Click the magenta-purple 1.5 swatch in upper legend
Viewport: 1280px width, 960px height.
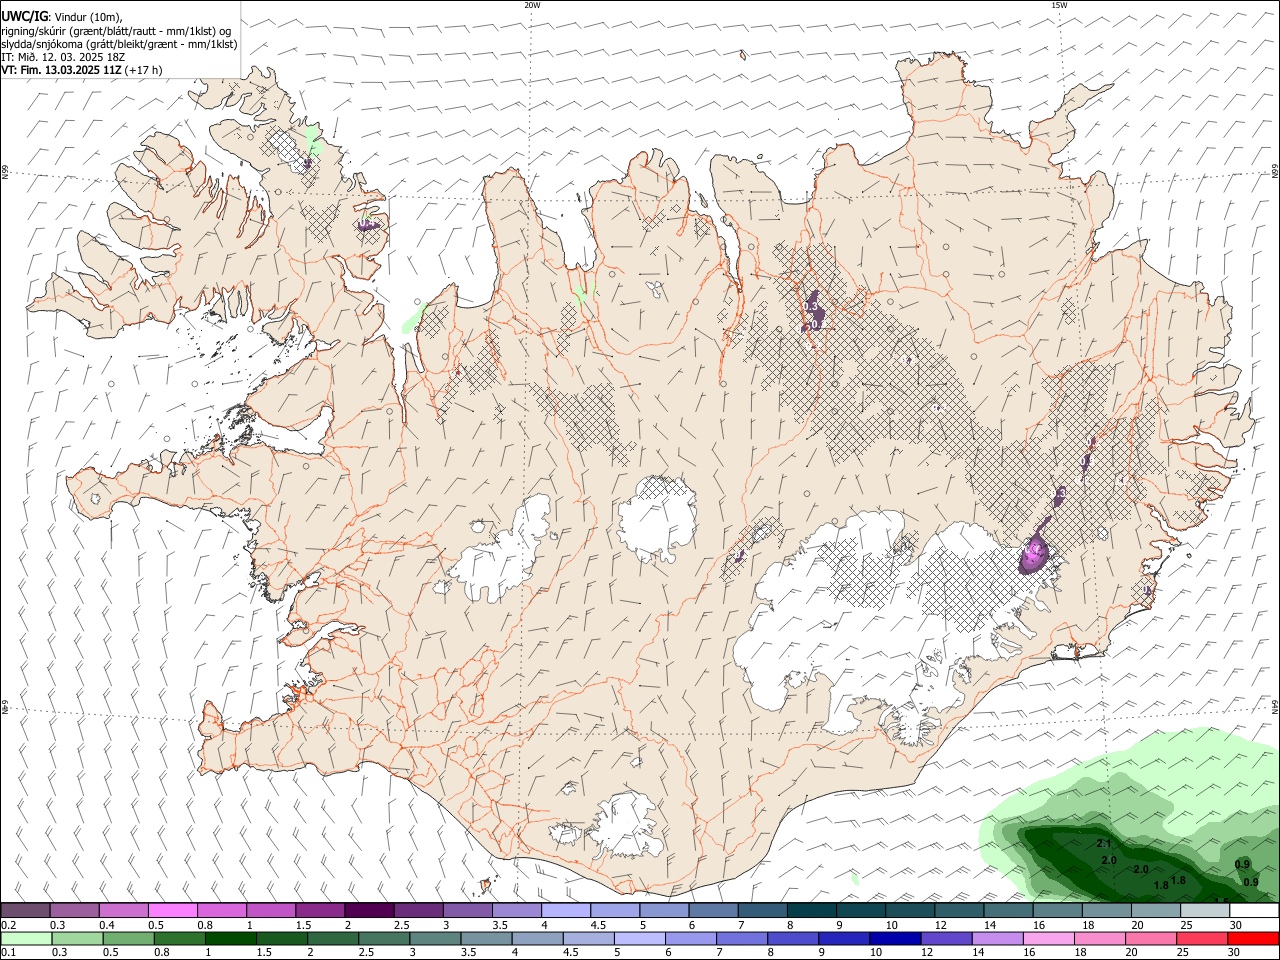pos(320,911)
